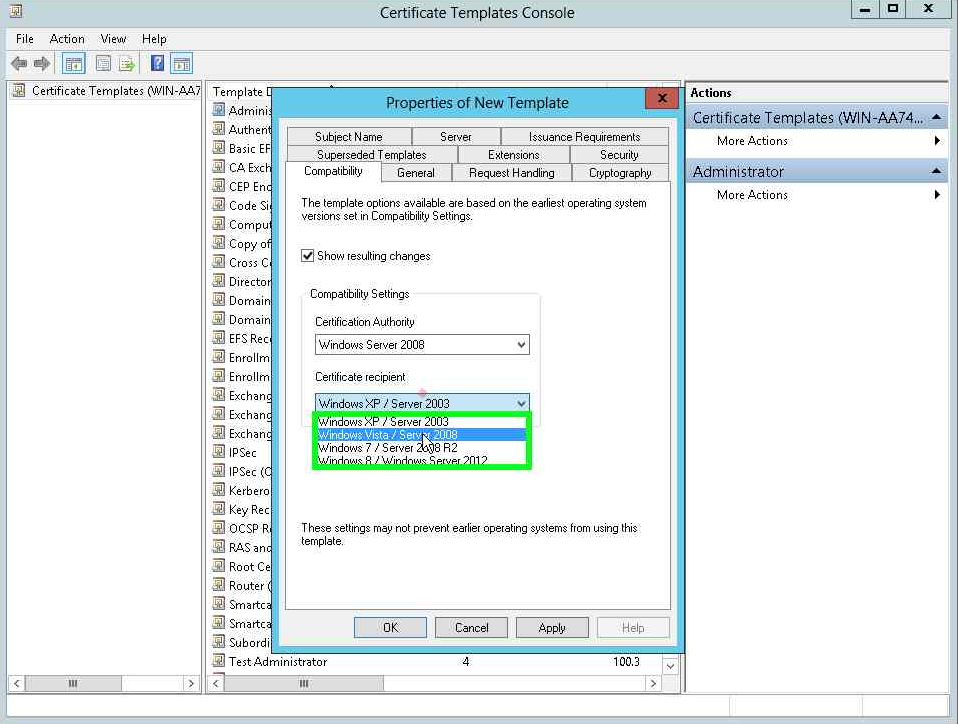This screenshot has width=958, height=724.
Task: Collapse the Administrator actions section
Action: (936, 172)
